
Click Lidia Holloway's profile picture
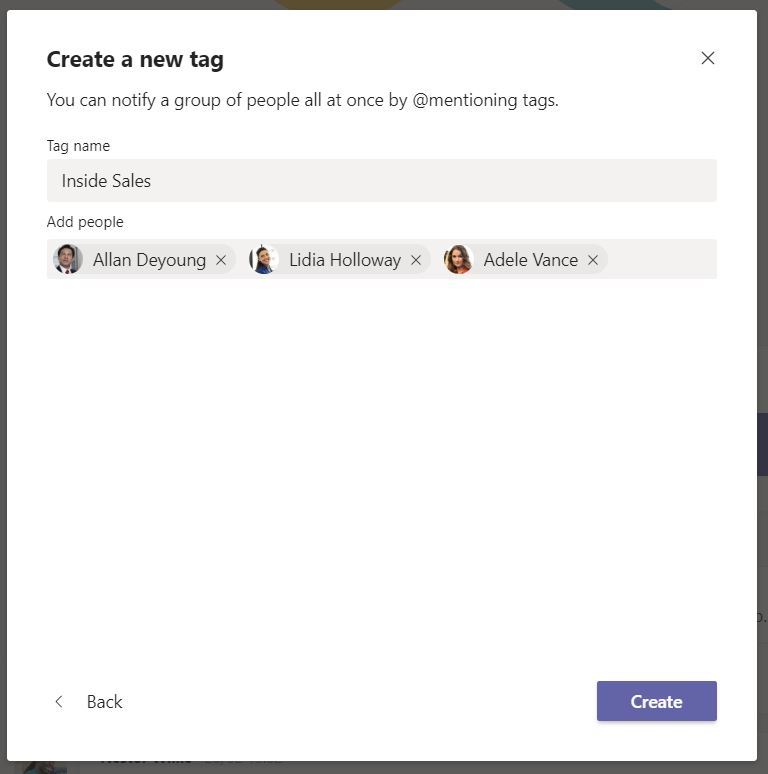point(264,260)
